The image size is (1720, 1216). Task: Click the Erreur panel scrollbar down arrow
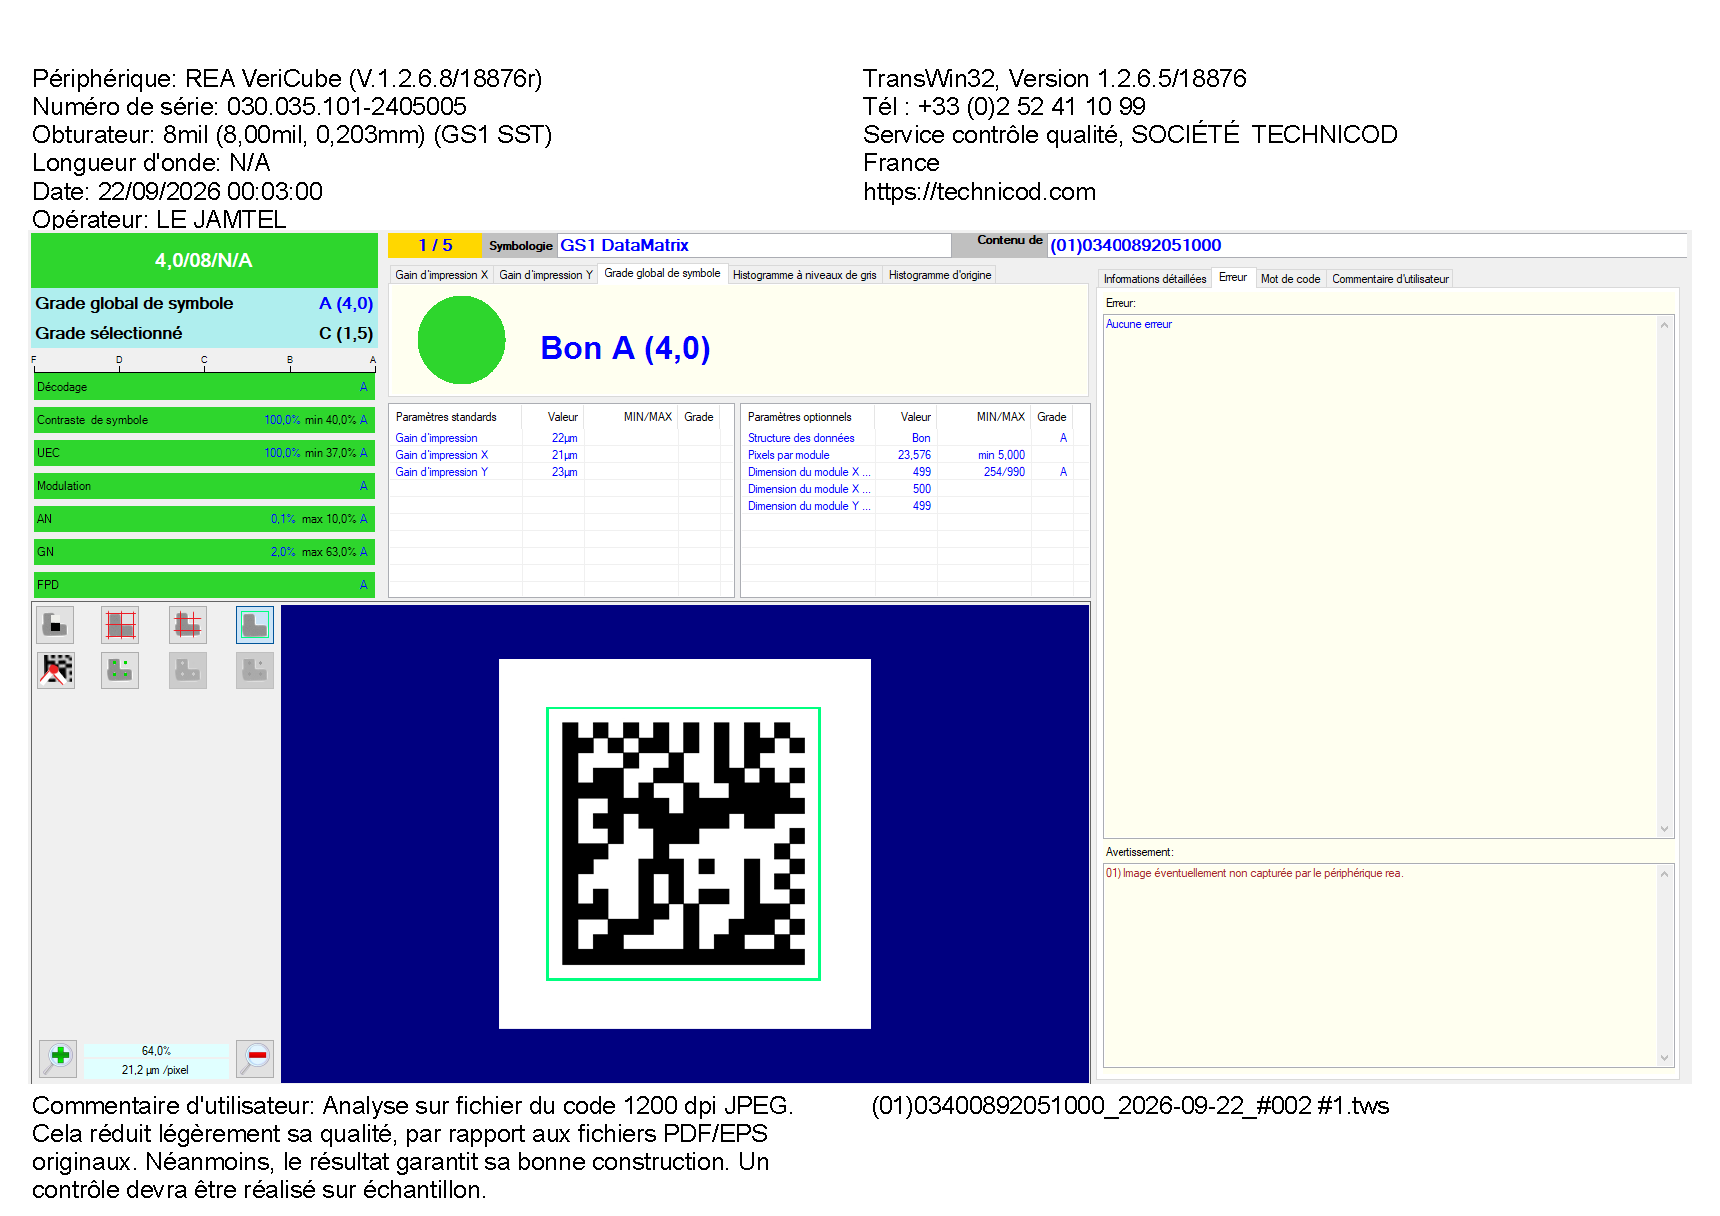[x=1665, y=829]
